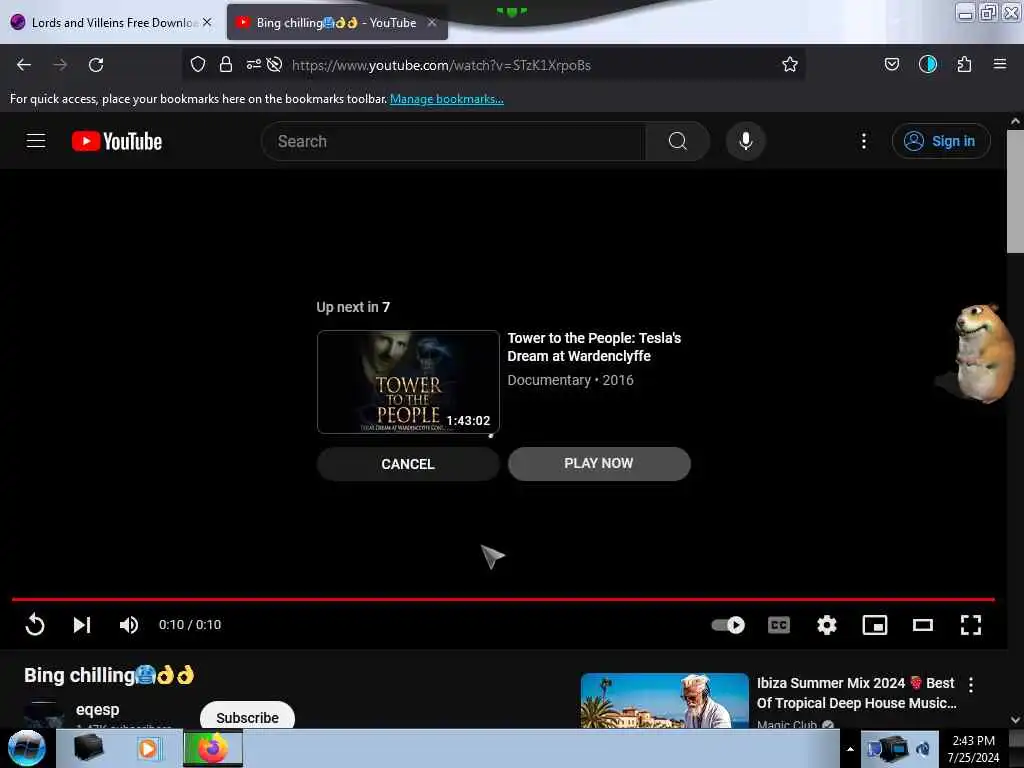
Task: Click the Firefox taskbar icon
Action: pyautogui.click(x=213, y=748)
